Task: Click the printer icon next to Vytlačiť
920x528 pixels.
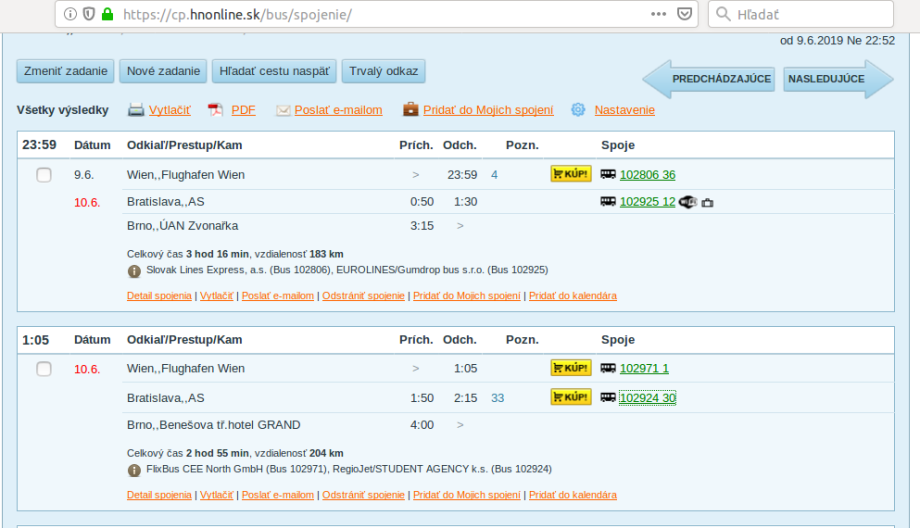Action: coord(136,110)
